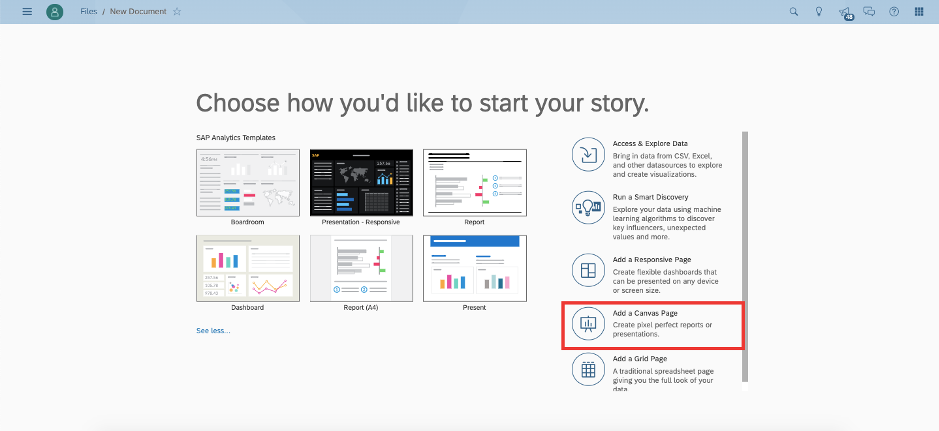The height and width of the screenshot is (431, 939).
Task: Select the Report (A4) template thumbnail
Action: point(361,268)
